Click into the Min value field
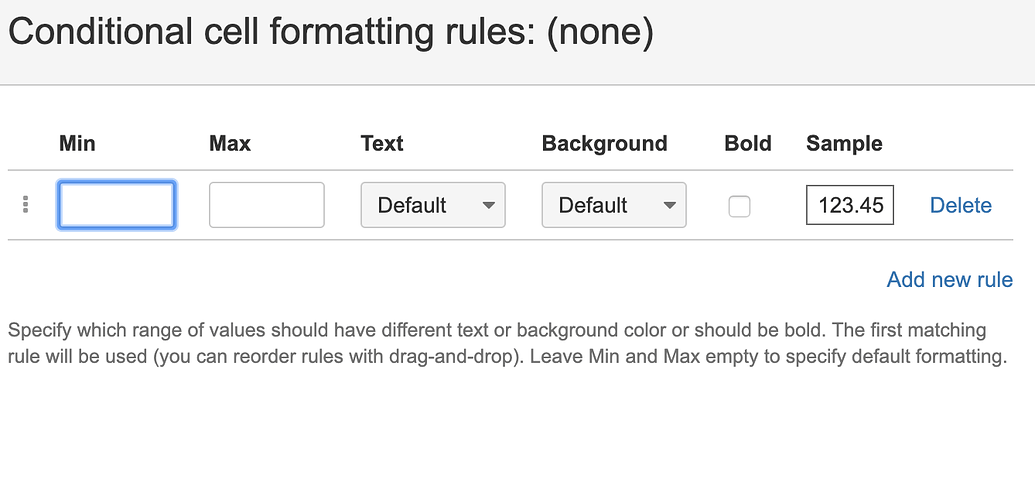1035x478 pixels. [117, 205]
